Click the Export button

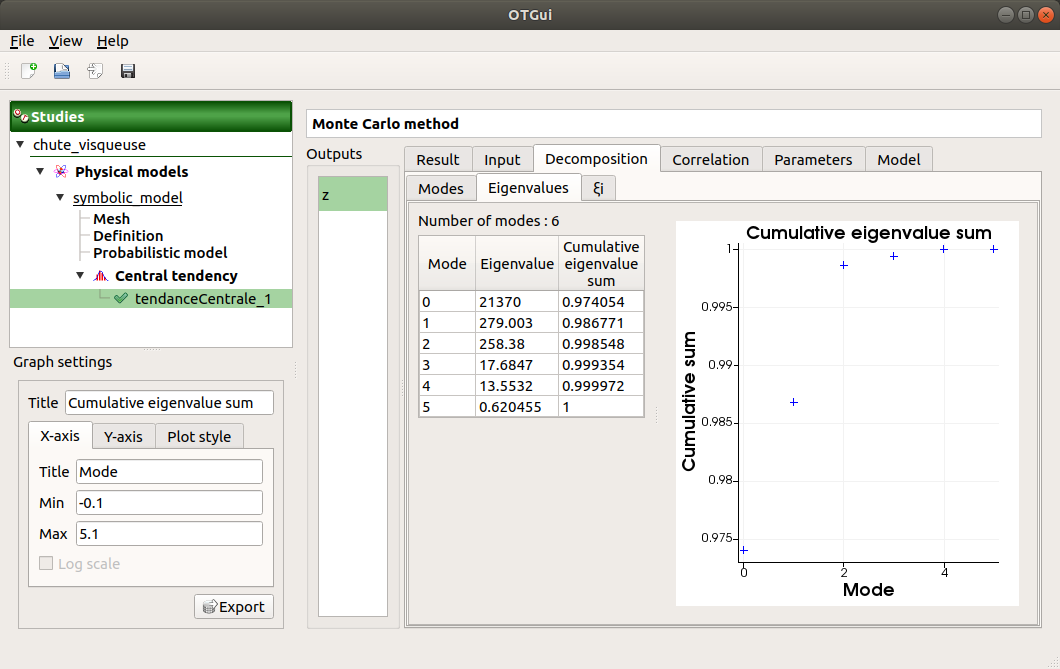(x=233, y=606)
